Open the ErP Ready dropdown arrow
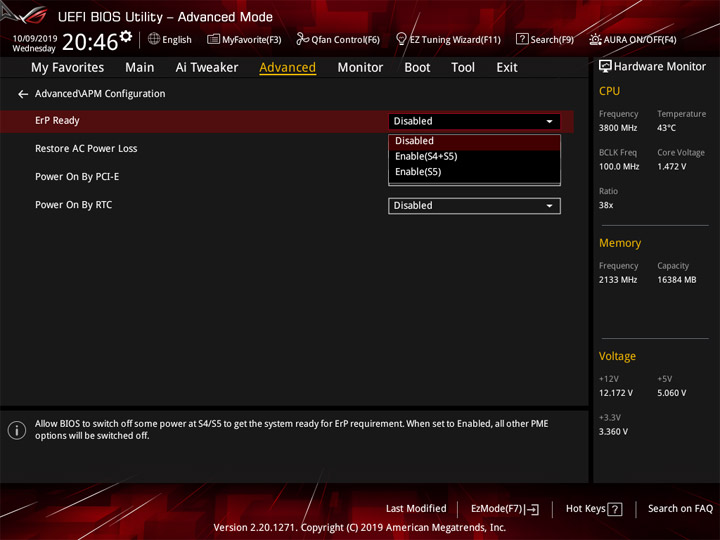This screenshot has height=540, width=720. click(549, 122)
